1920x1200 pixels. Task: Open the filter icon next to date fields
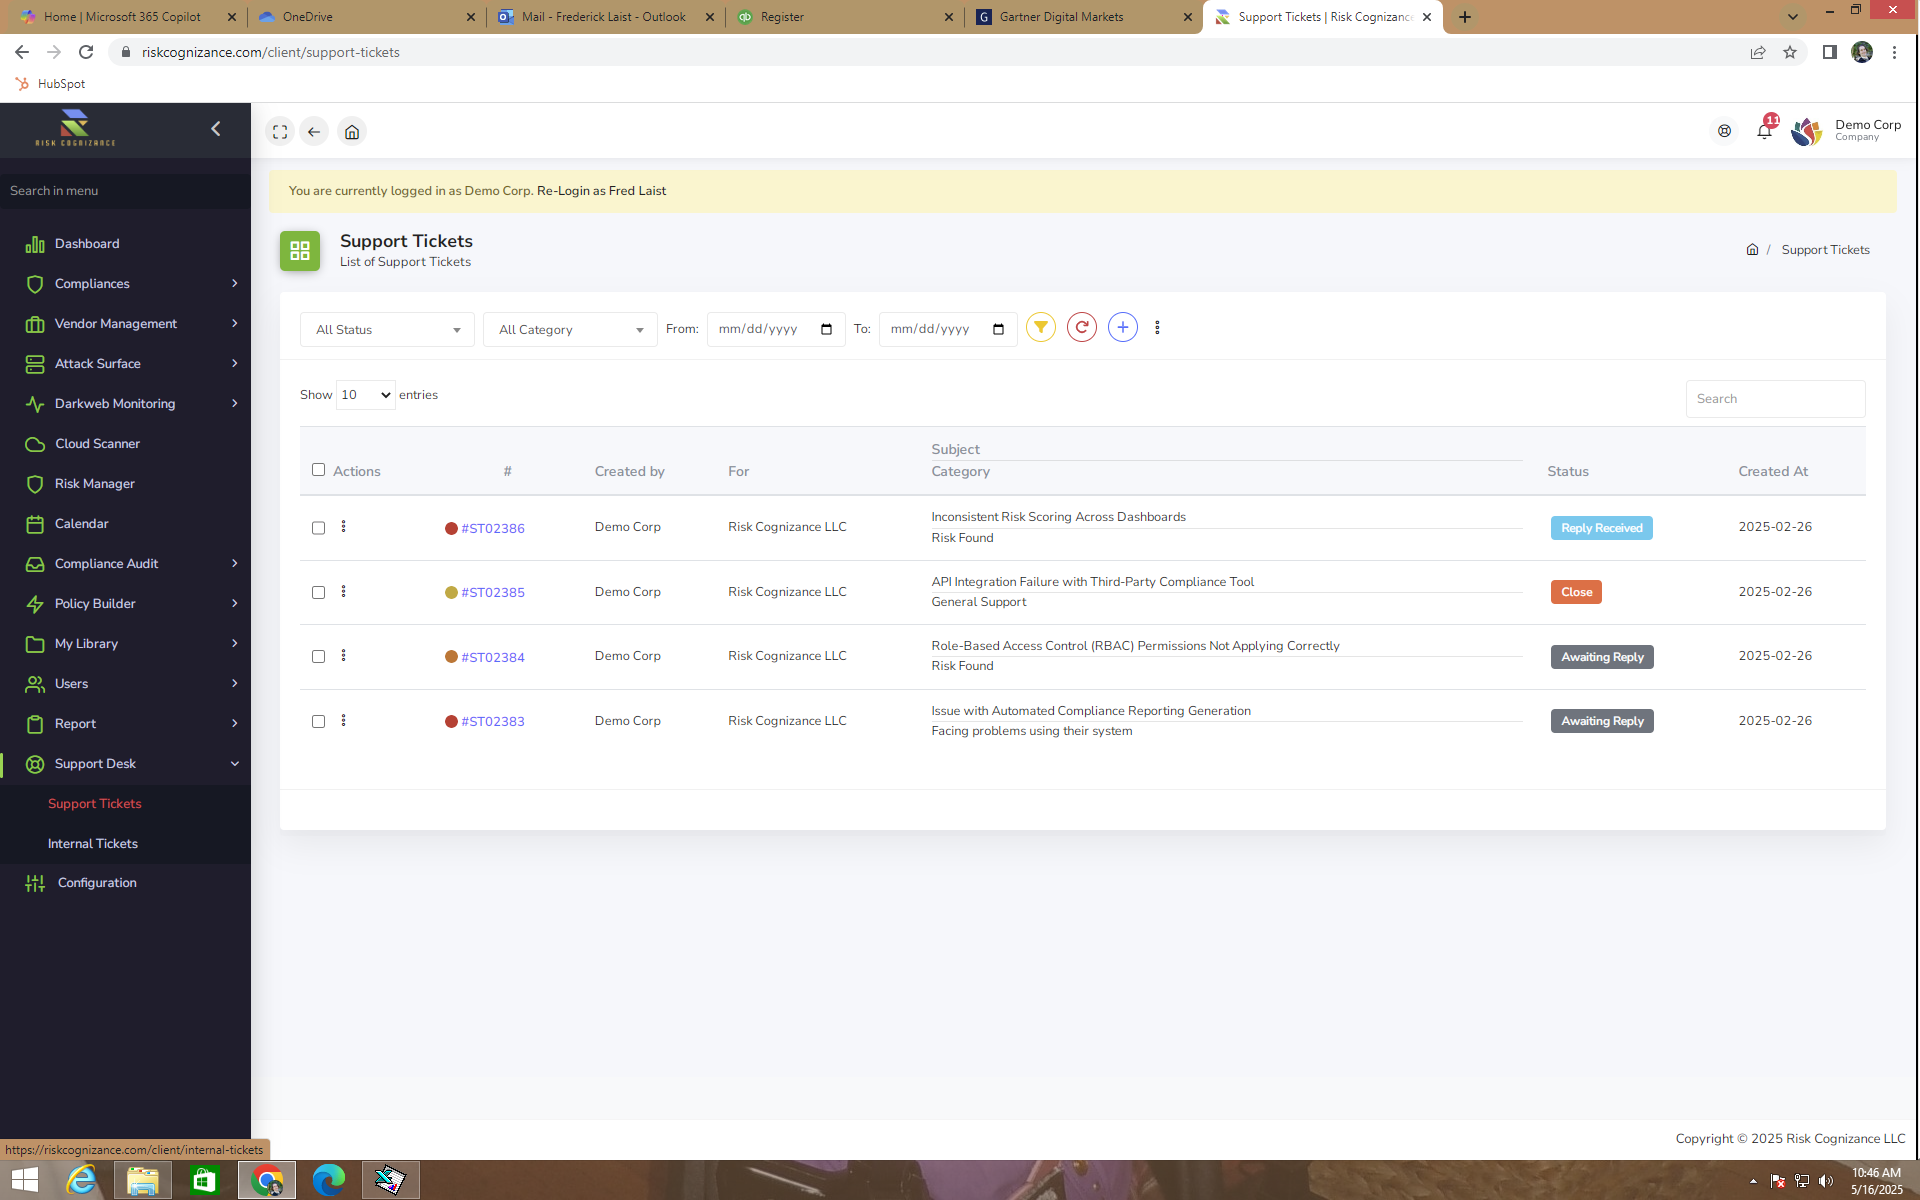[x=1040, y=327]
